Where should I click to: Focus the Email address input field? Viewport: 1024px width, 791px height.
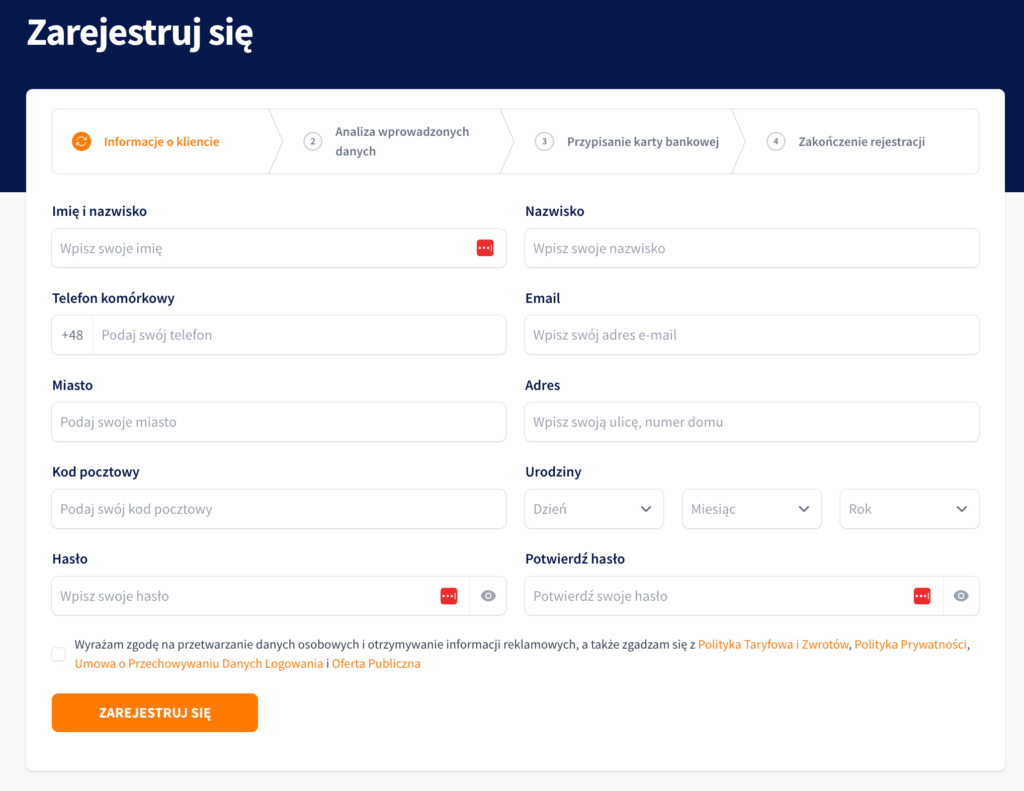click(x=751, y=335)
